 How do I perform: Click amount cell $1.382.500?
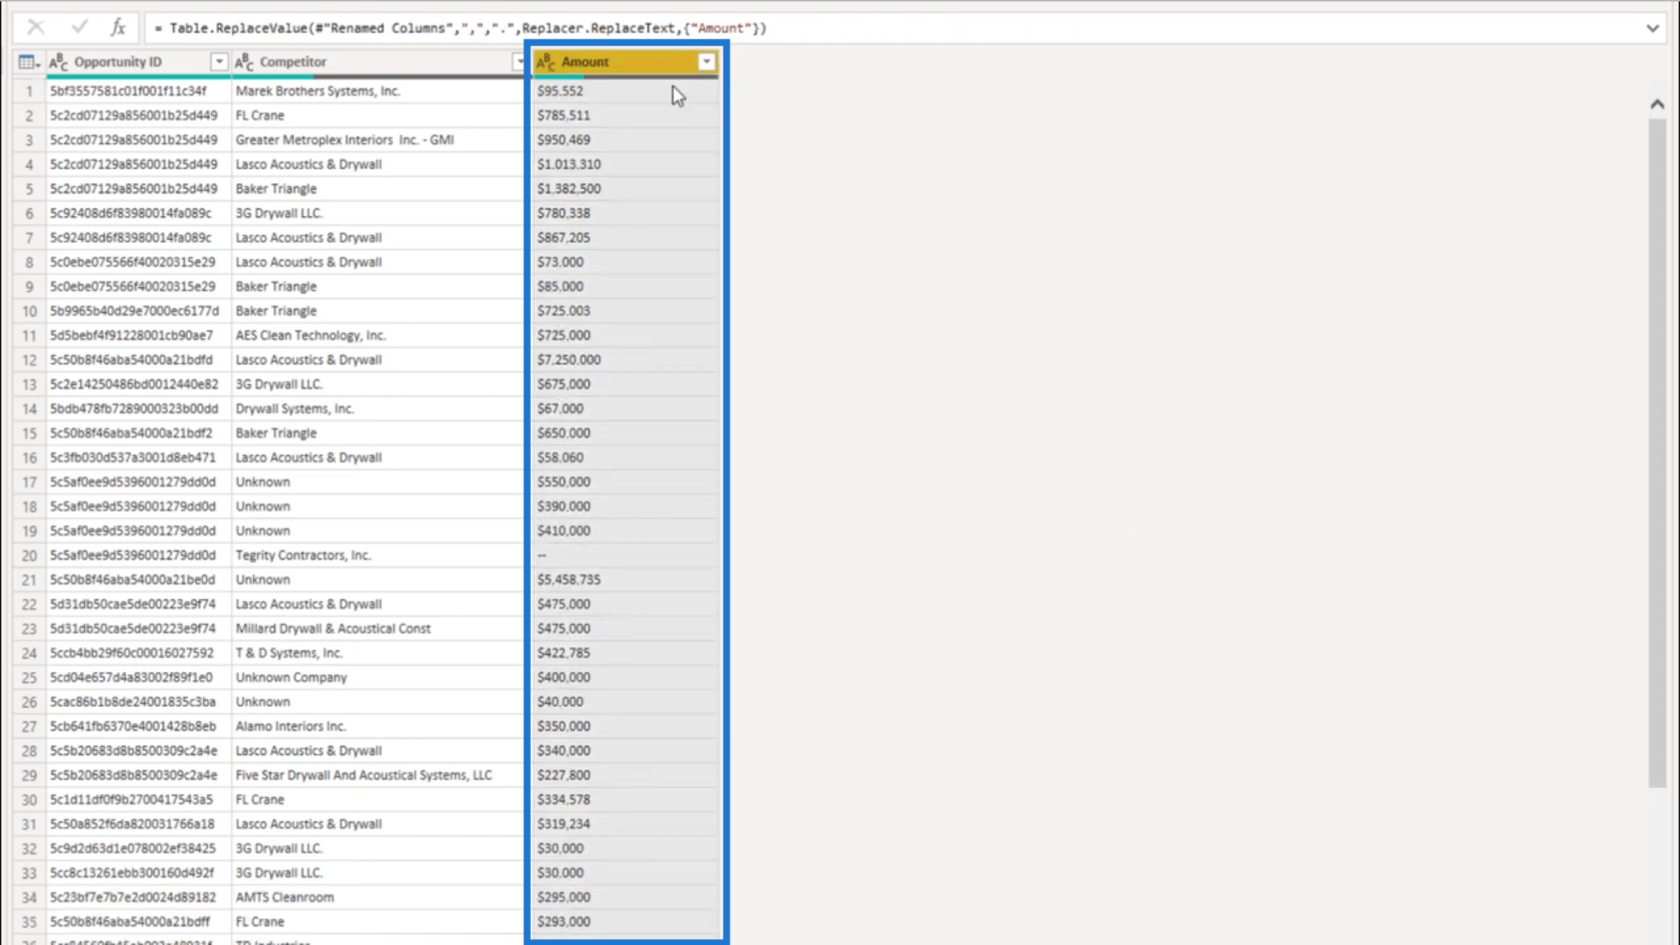click(x=569, y=189)
